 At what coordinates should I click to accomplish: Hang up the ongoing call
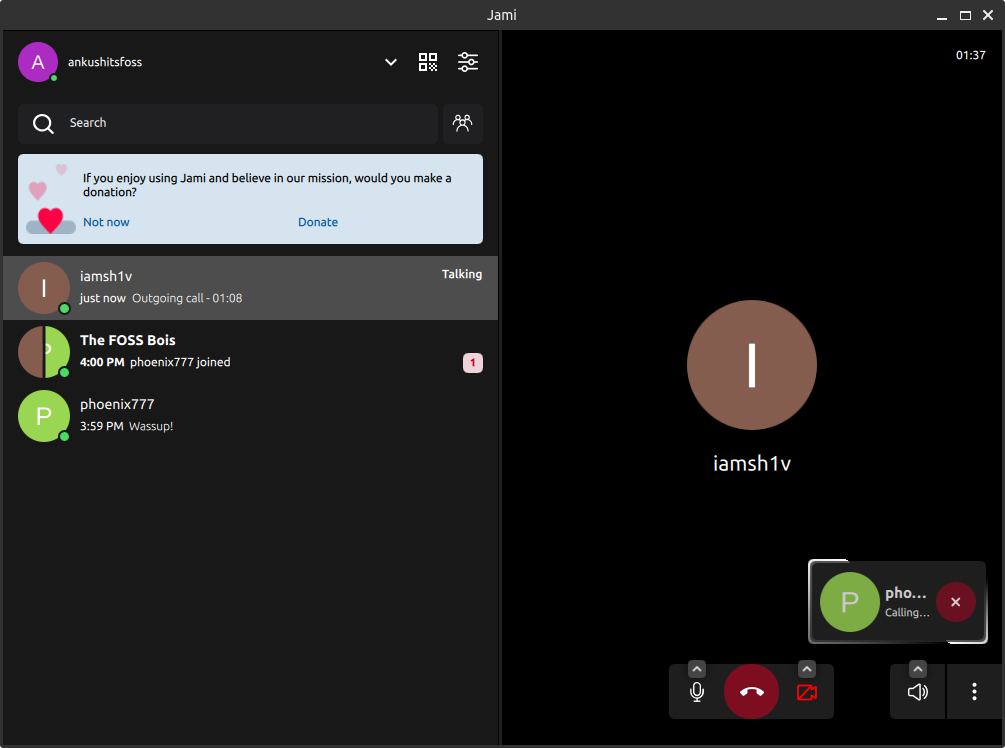[x=751, y=691]
